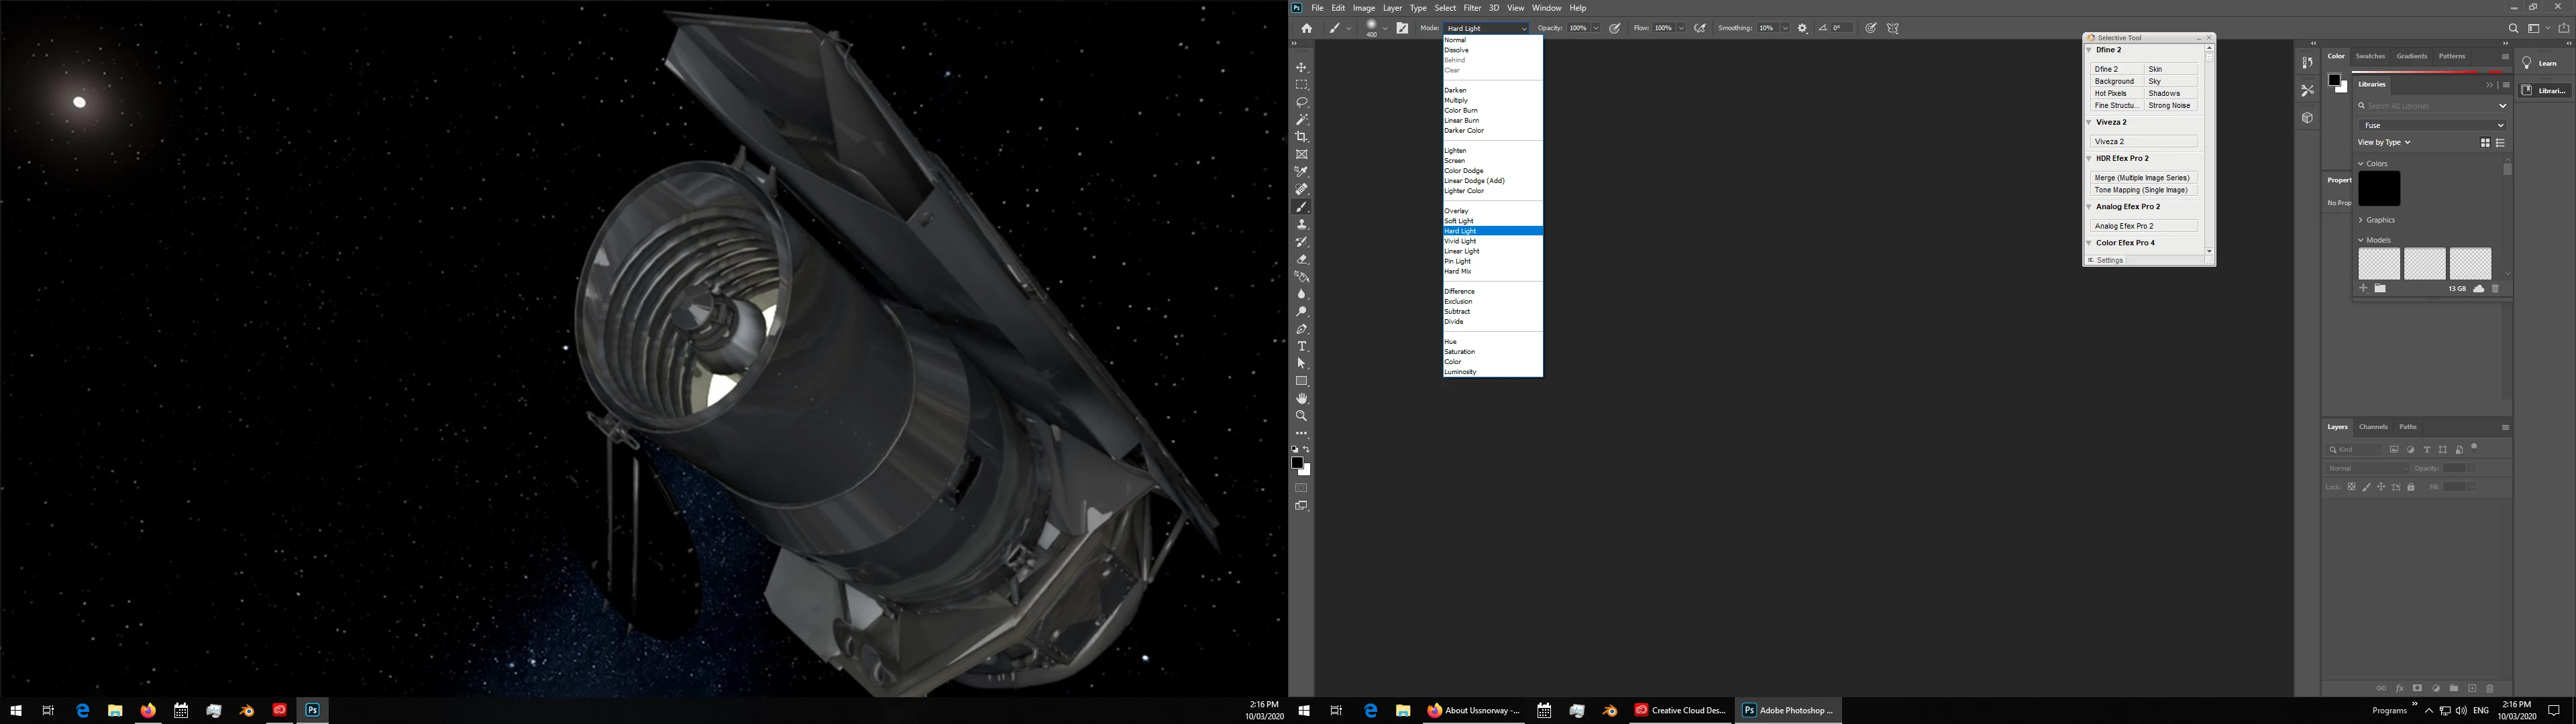Click the symmetry paint butterfly icon

tap(1892, 28)
